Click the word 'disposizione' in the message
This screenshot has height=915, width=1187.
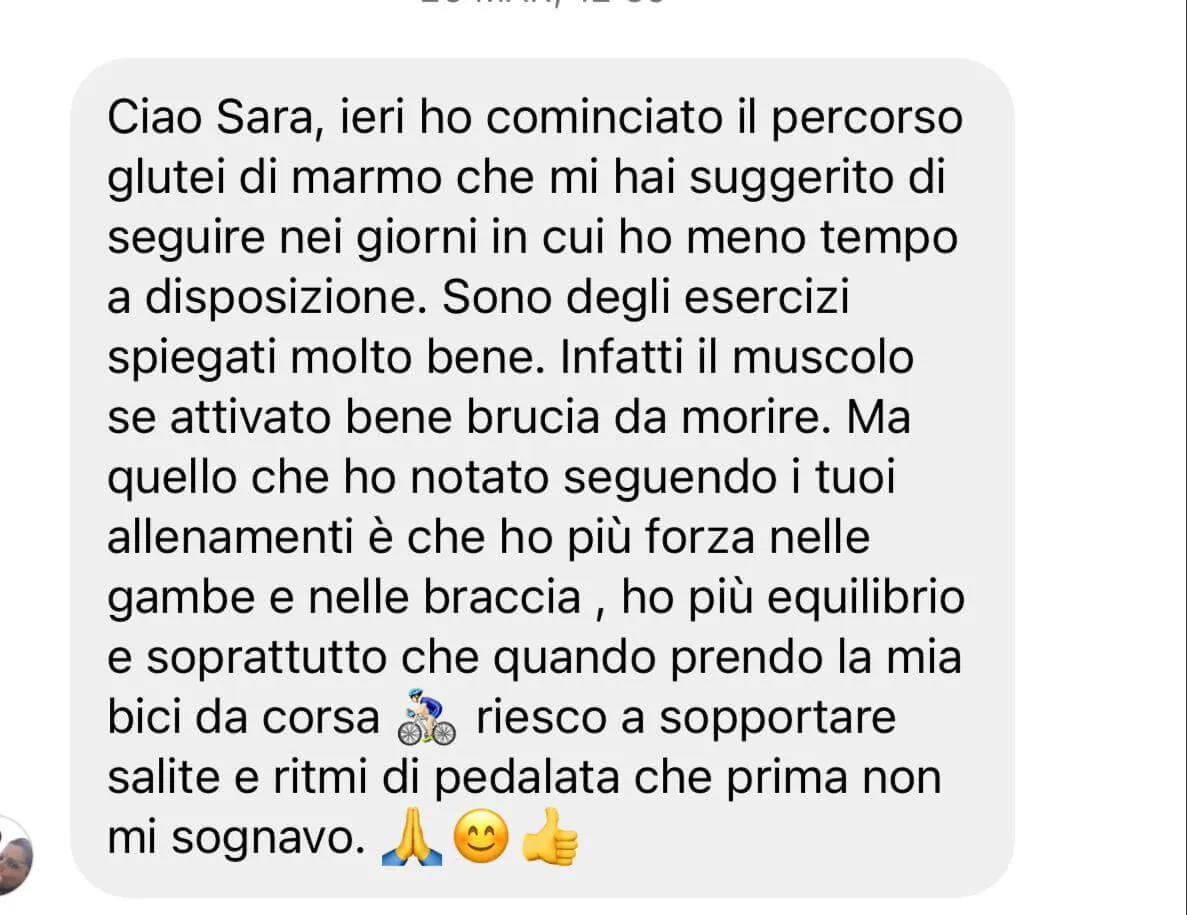(280, 299)
